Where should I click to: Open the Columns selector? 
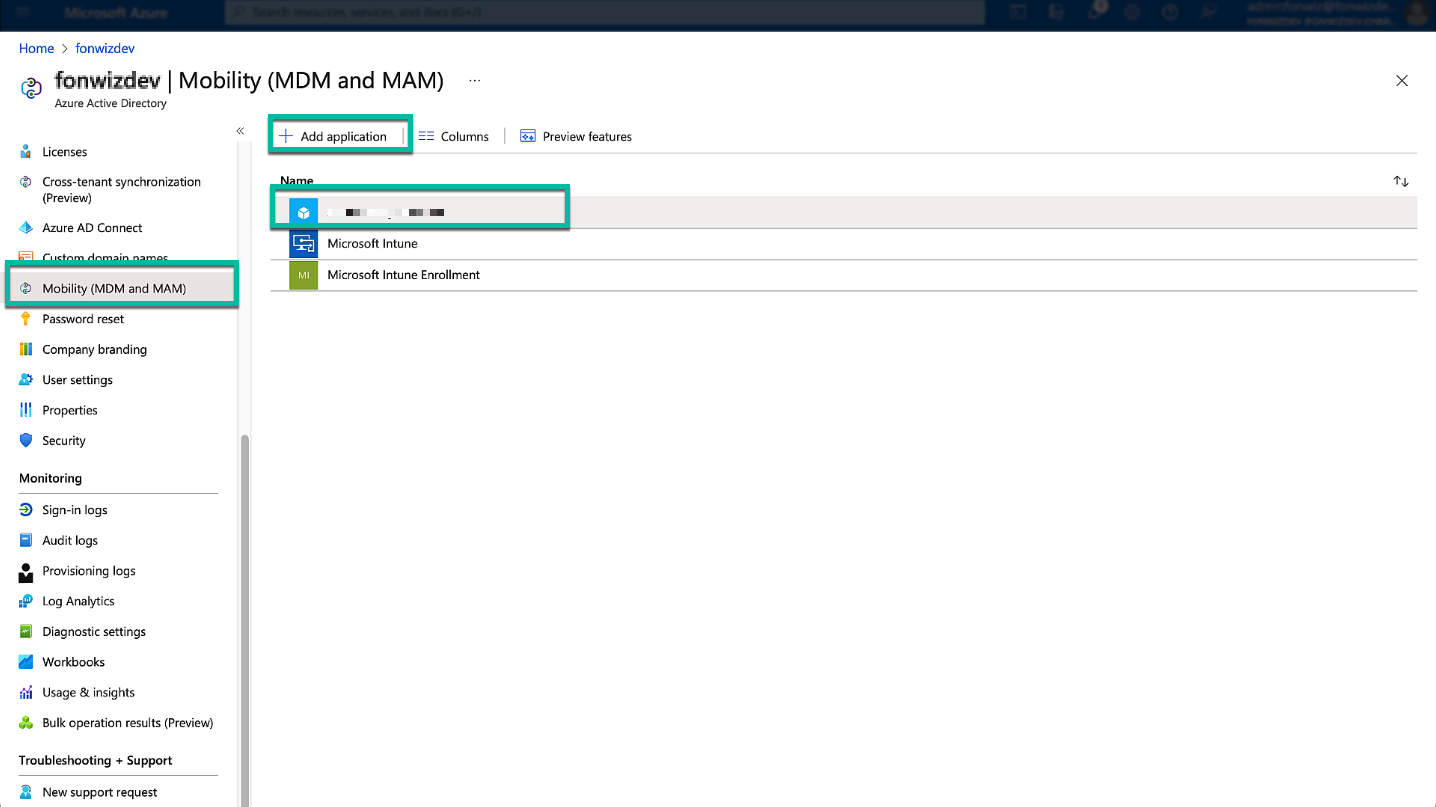click(x=454, y=137)
